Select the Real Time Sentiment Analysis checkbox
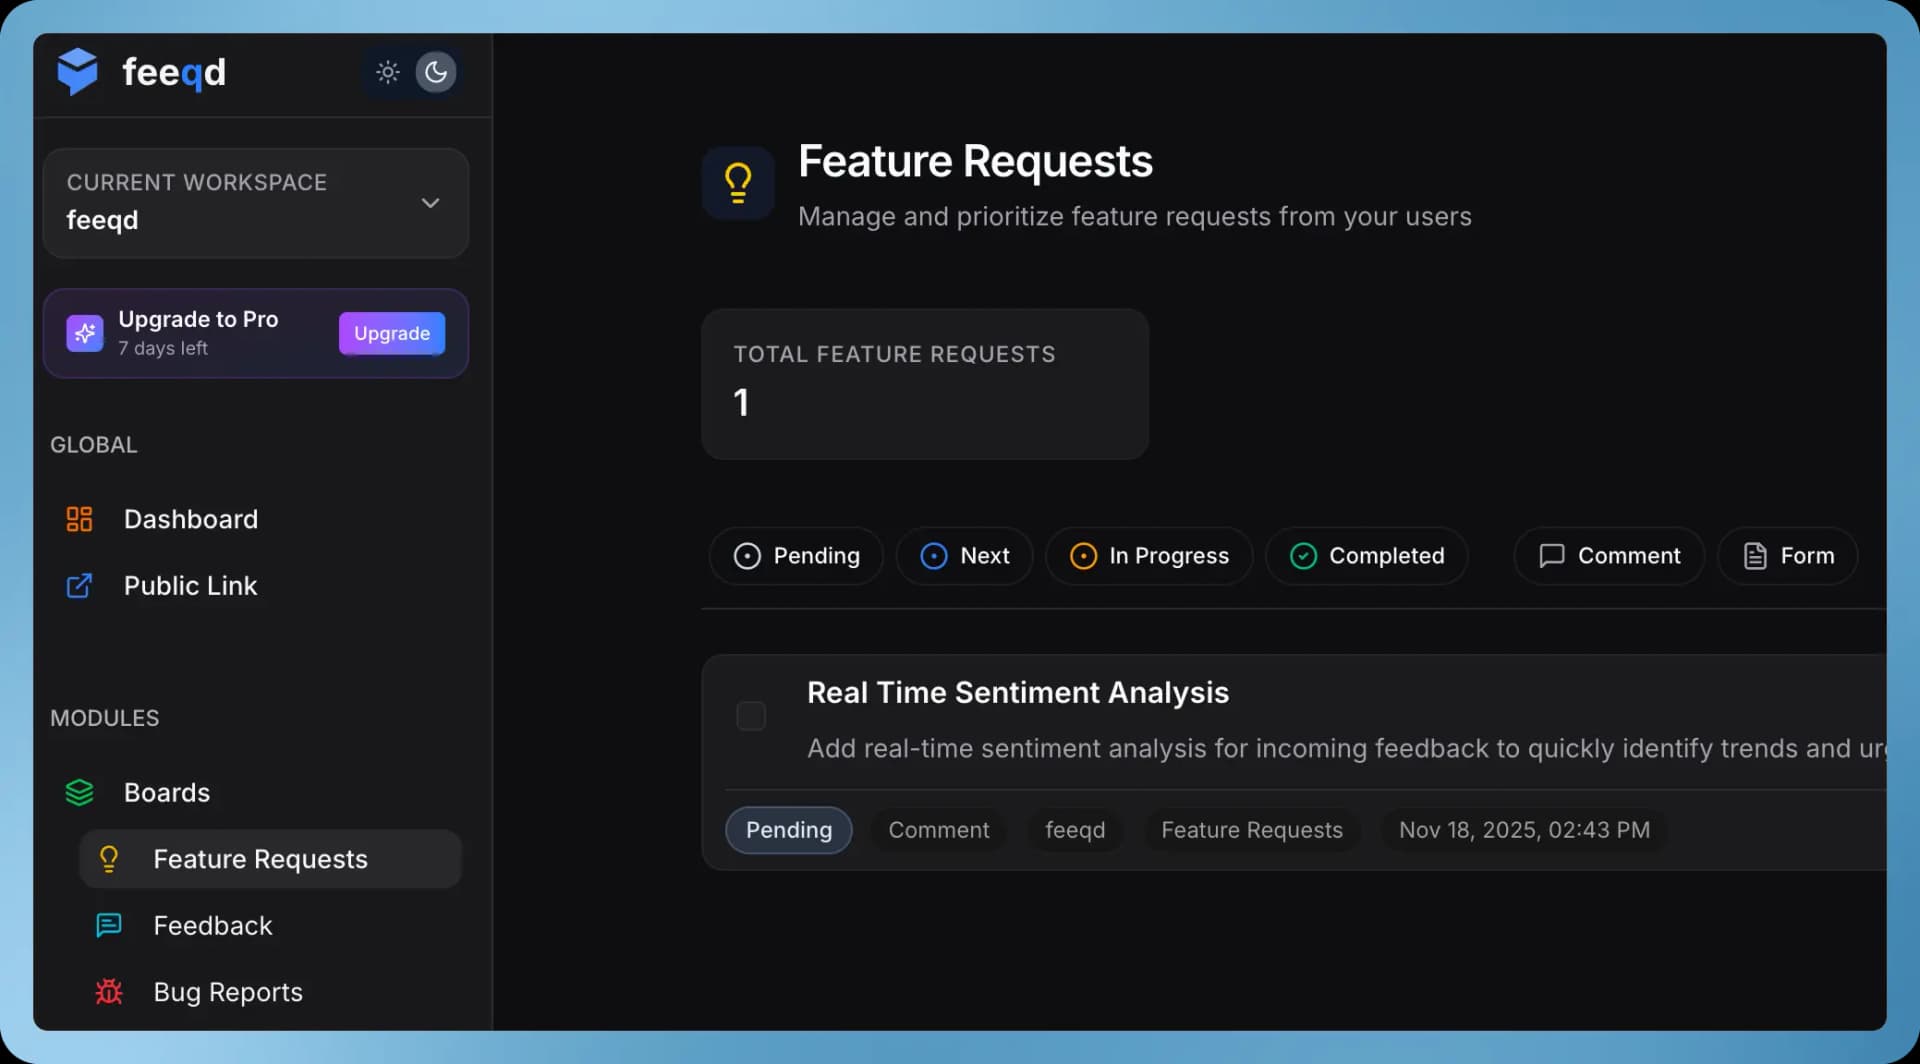 [751, 716]
